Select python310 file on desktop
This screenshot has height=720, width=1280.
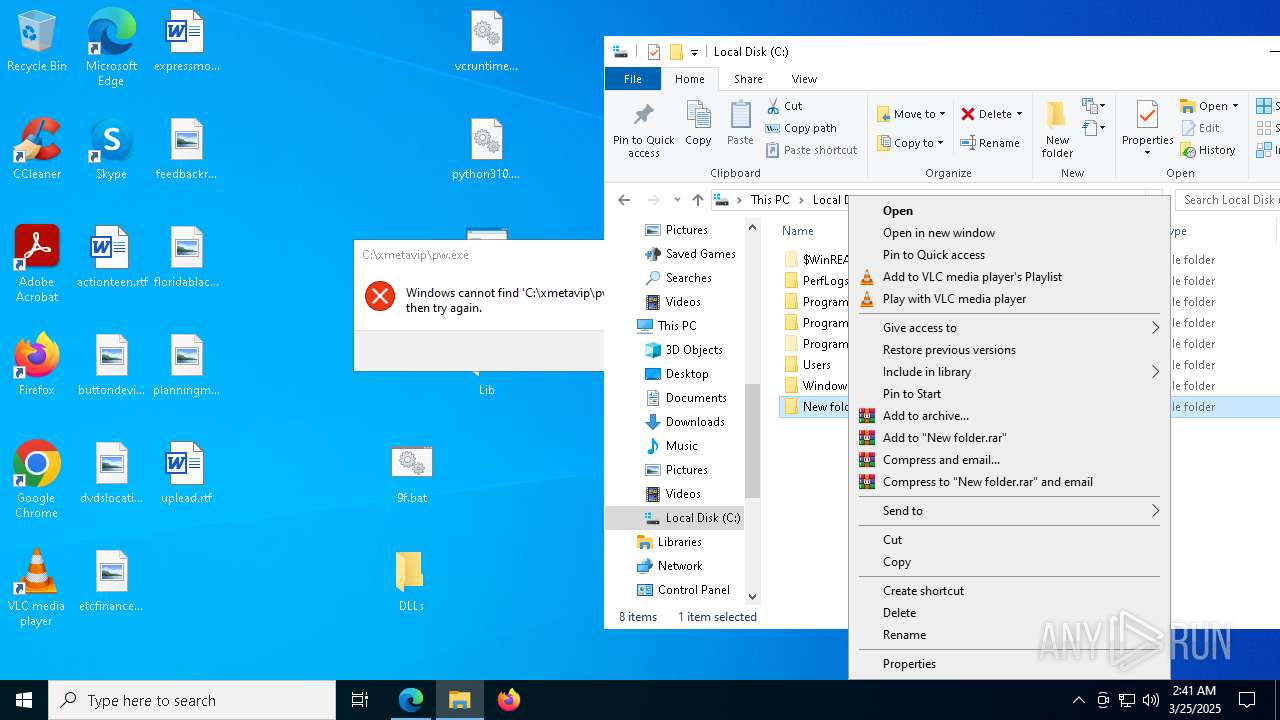[486, 150]
